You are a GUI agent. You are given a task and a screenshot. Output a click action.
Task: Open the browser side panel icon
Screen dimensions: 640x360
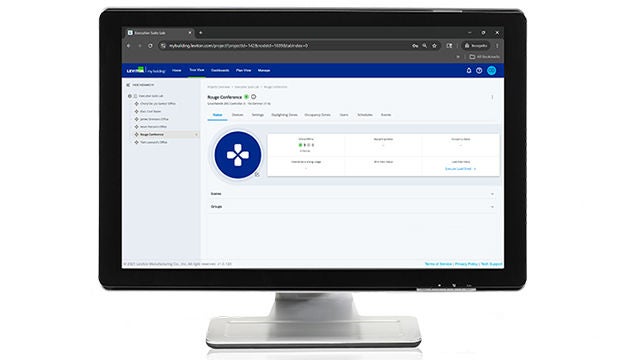pyautogui.click(x=449, y=46)
